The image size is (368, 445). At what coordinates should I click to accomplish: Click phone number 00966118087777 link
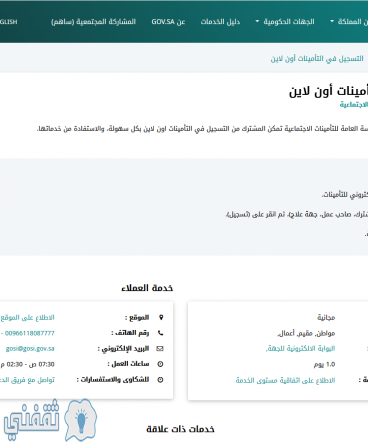coord(29,333)
